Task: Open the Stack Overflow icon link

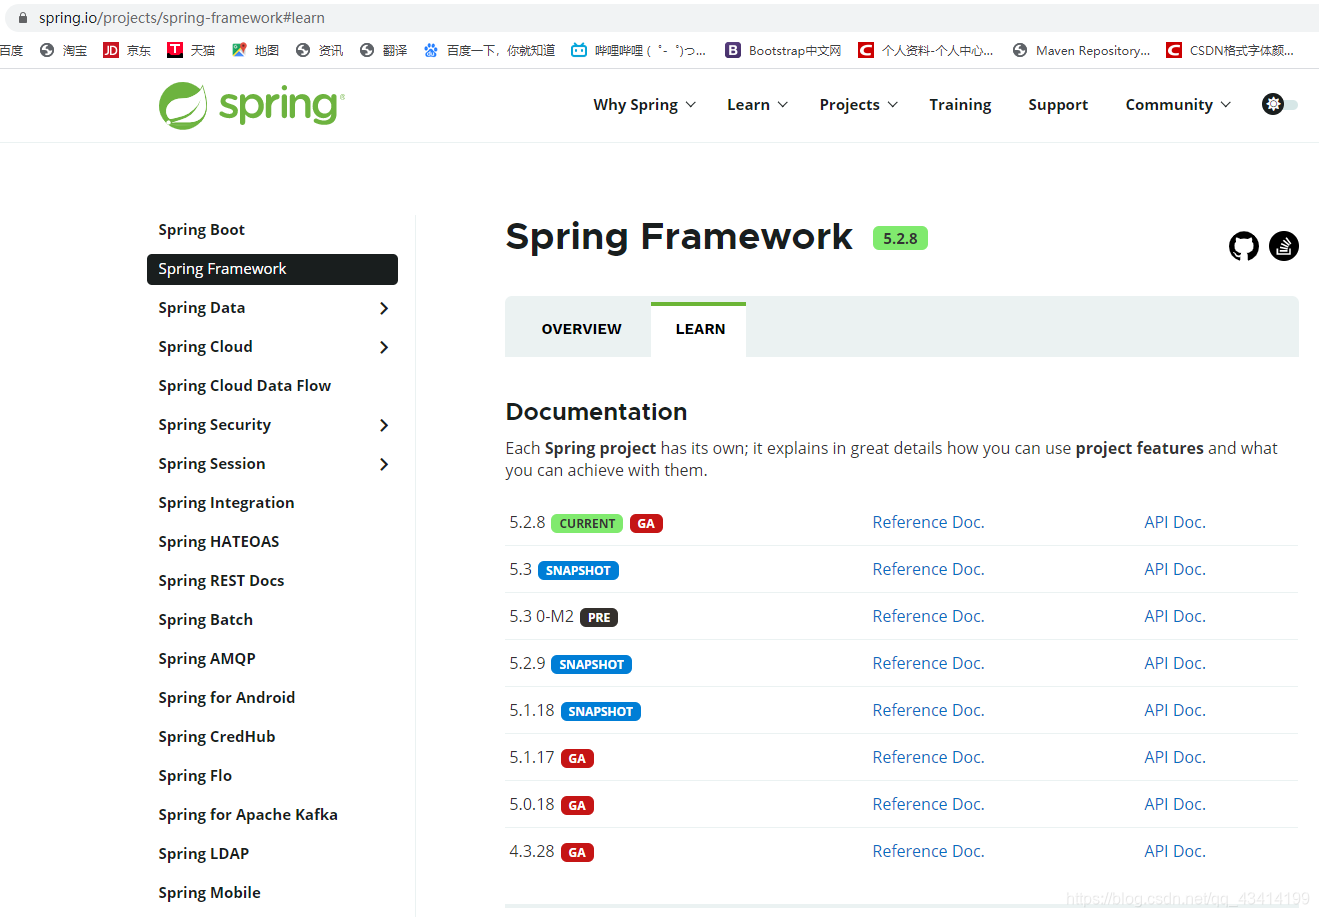Action: [x=1284, y=245]
